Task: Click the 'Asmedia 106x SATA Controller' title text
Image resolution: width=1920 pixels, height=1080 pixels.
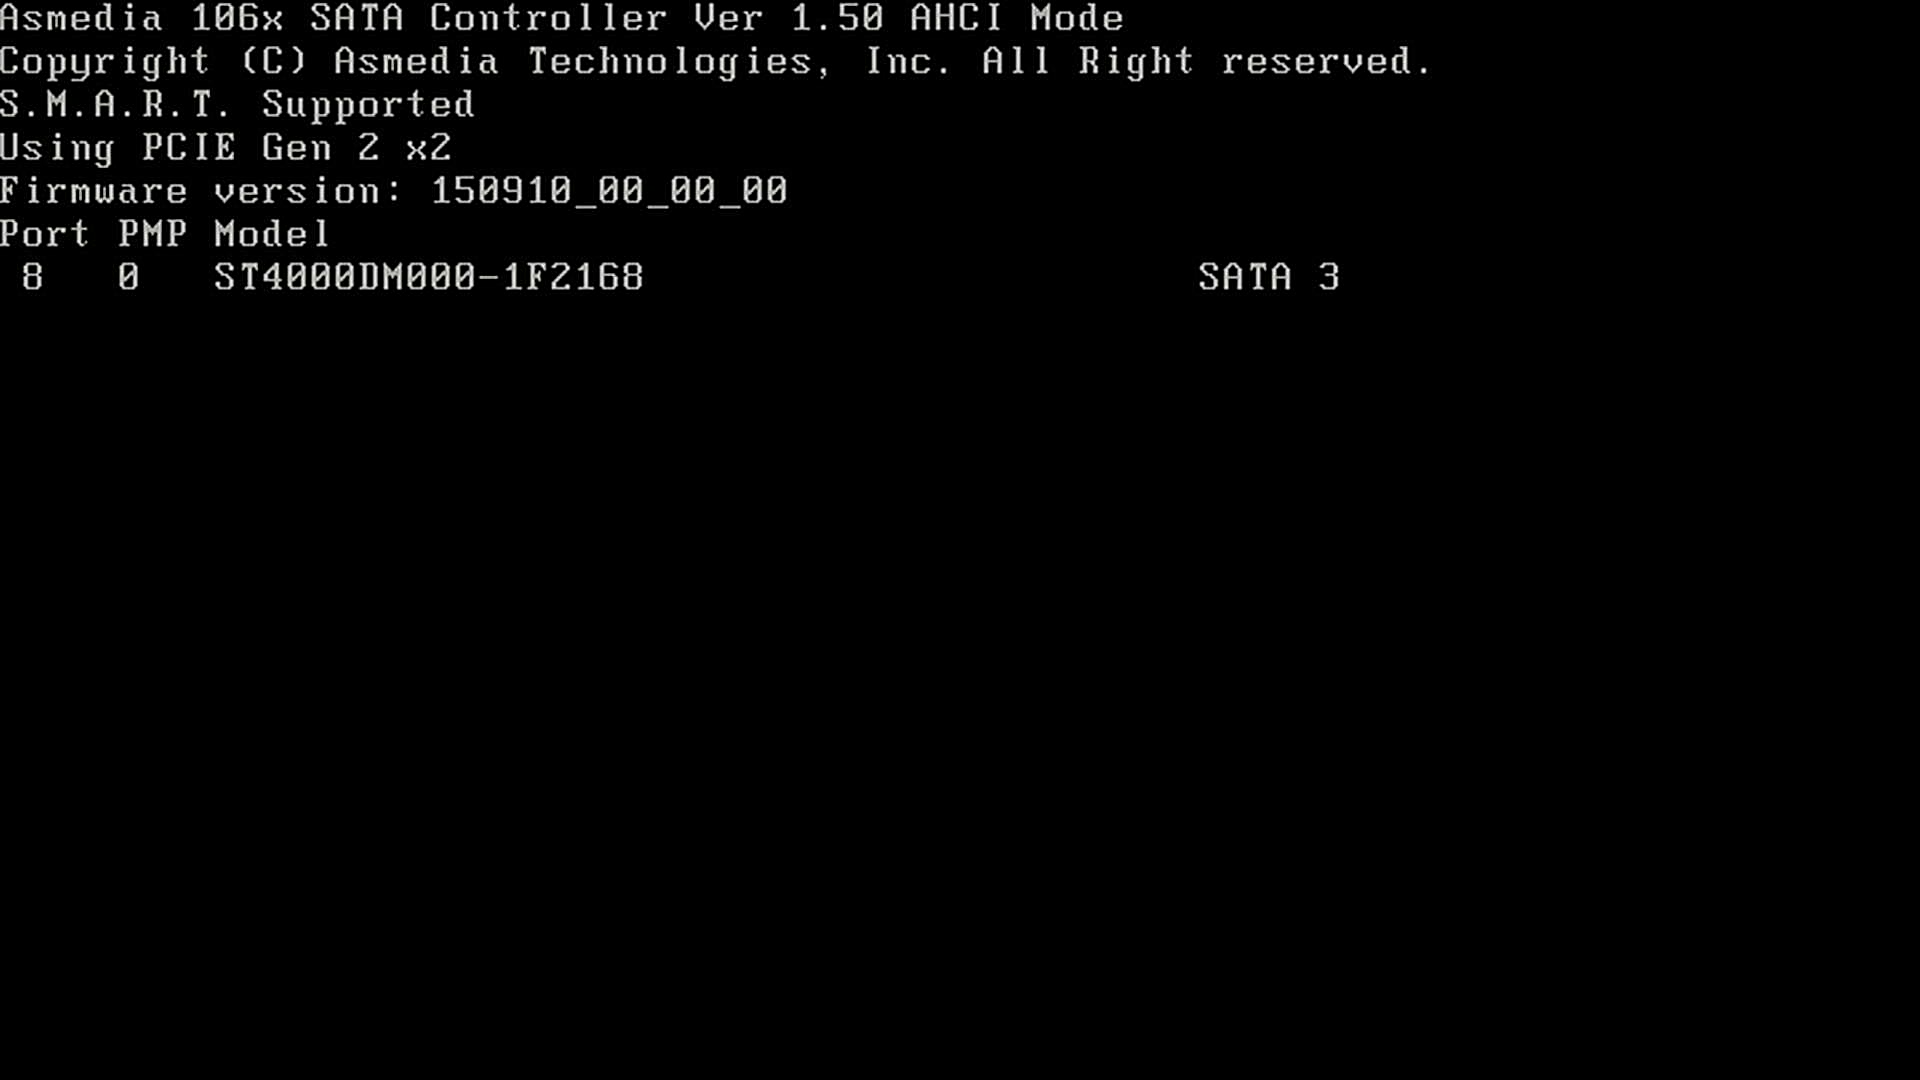Action: (x=334, y=18)
